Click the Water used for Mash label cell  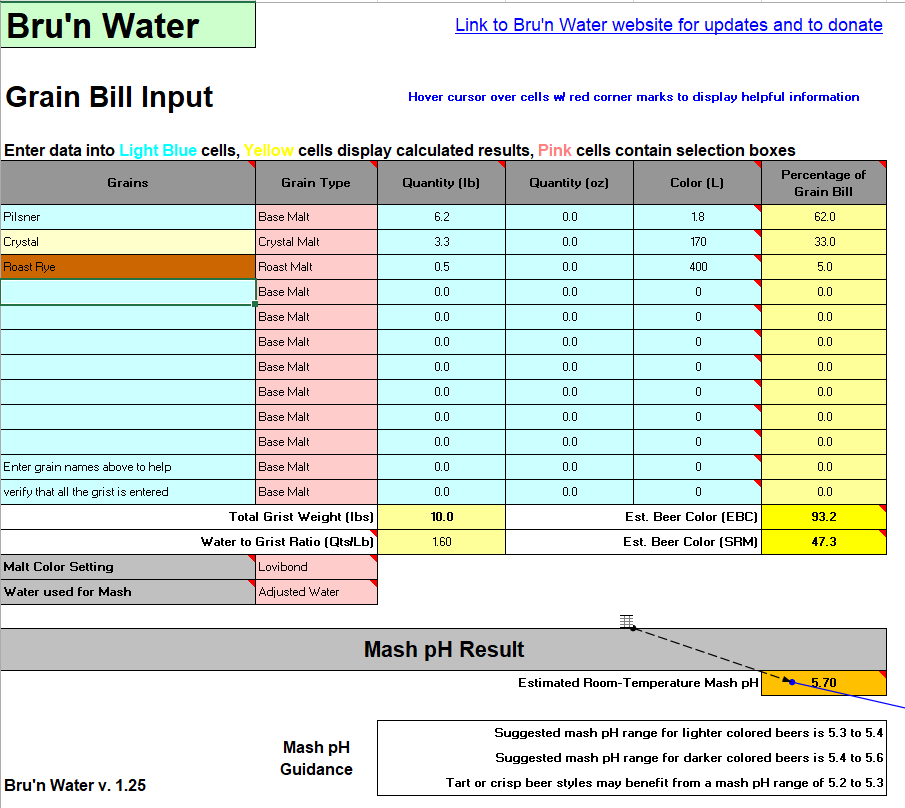pyautogui.click(x=128, y=592)
